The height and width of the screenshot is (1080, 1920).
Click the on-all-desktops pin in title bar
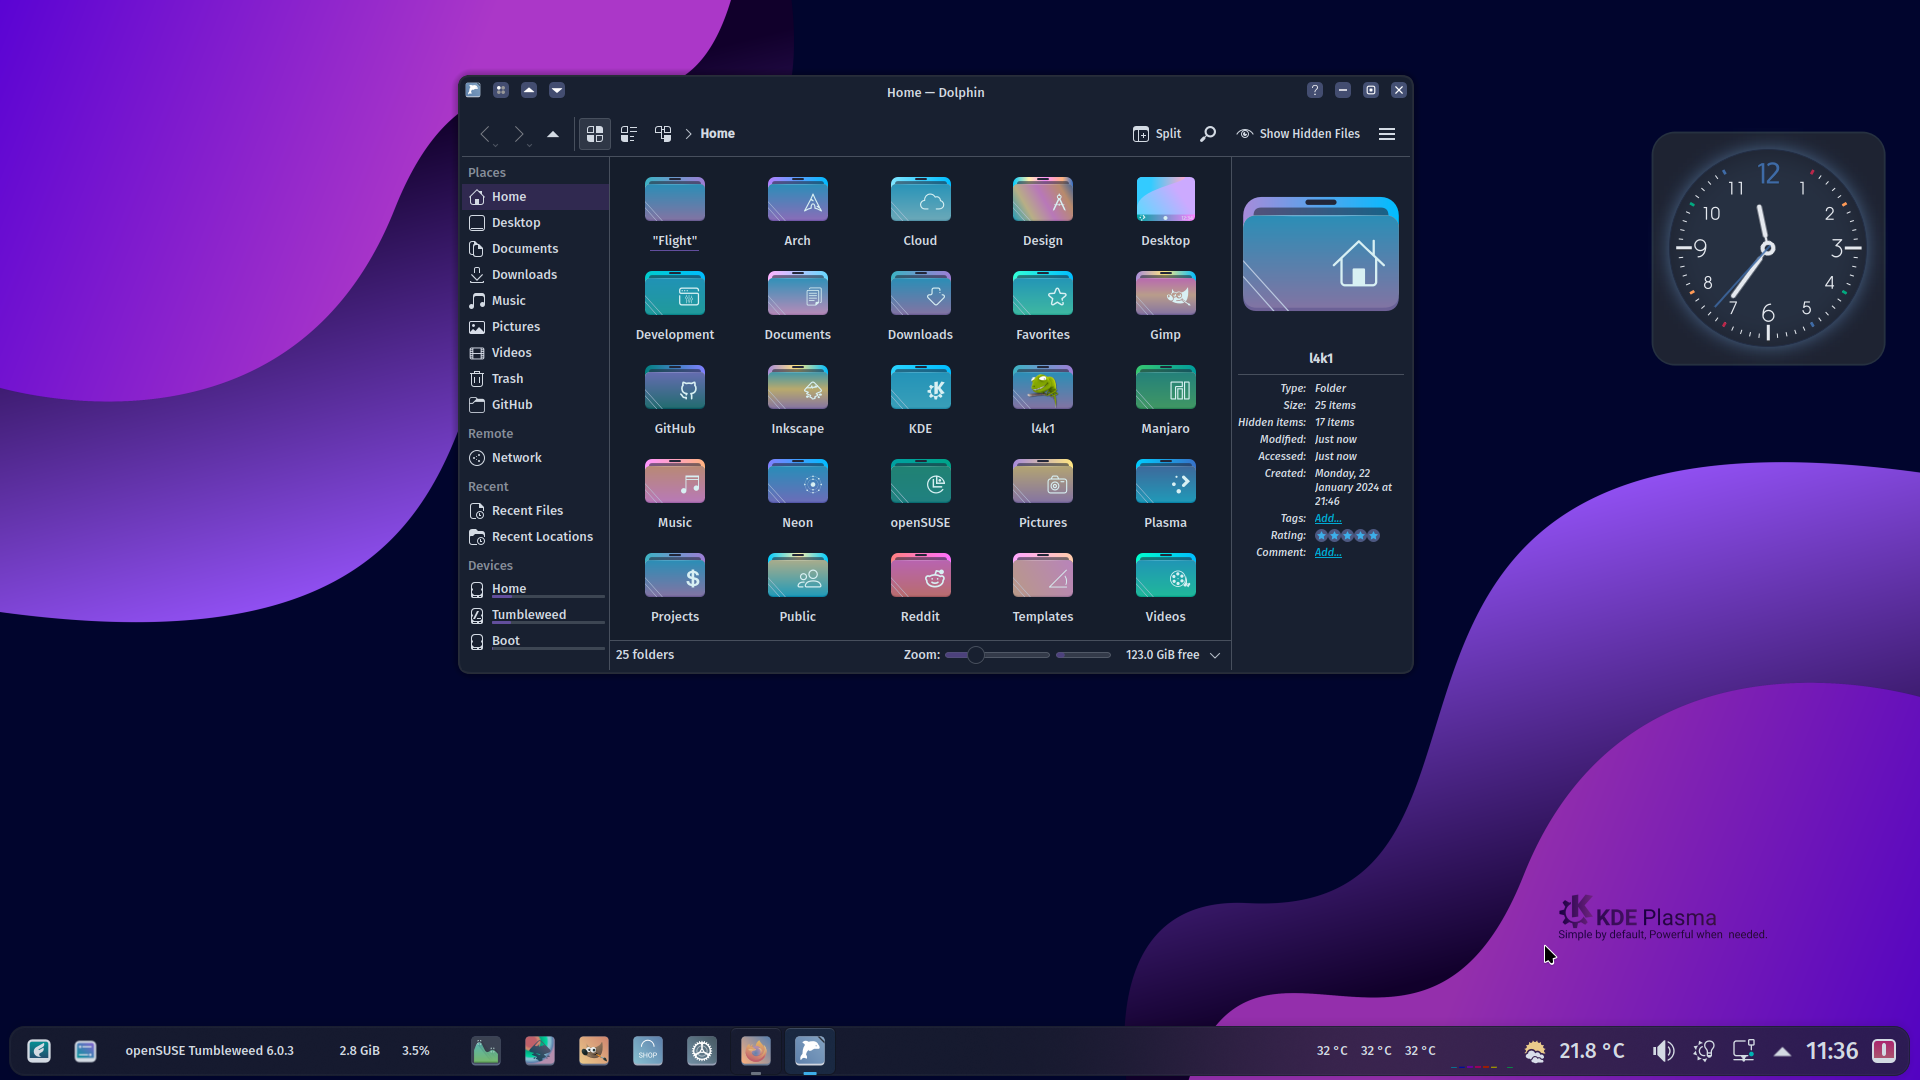(501, 91)
